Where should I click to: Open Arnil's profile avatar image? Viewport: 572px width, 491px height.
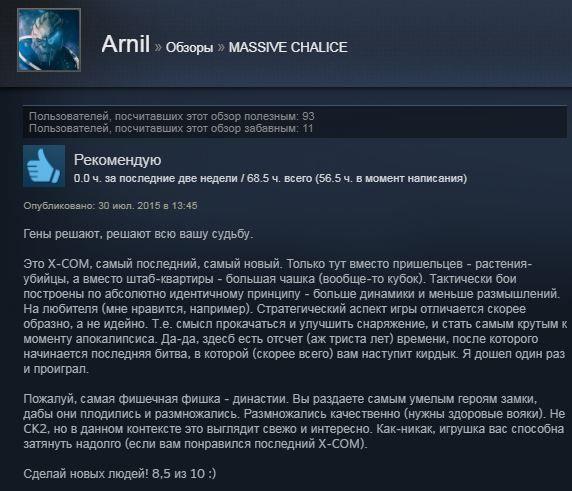point(49,40)
